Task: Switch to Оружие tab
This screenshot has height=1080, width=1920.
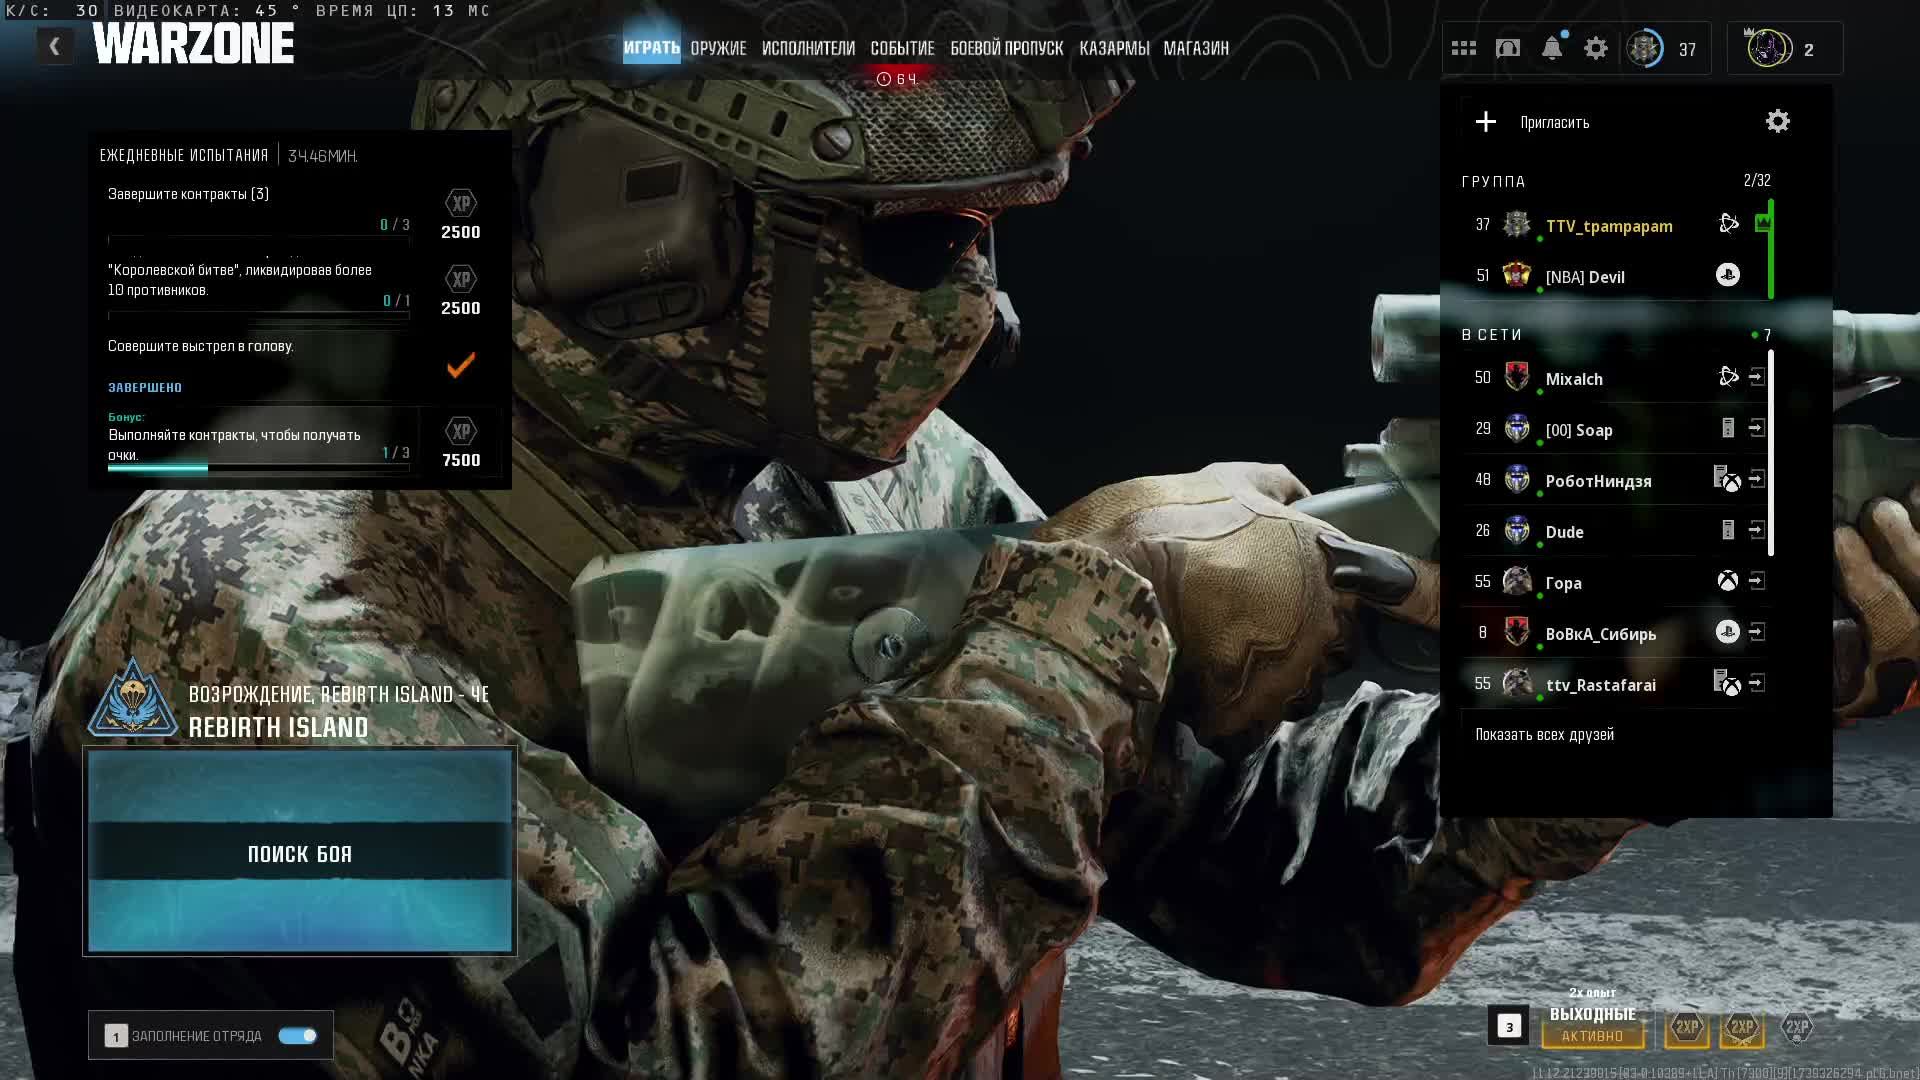Action: tap(718, 48)
